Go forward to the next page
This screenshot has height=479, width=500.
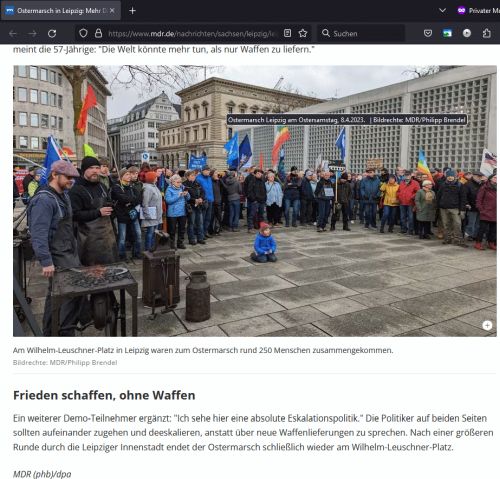32,33
